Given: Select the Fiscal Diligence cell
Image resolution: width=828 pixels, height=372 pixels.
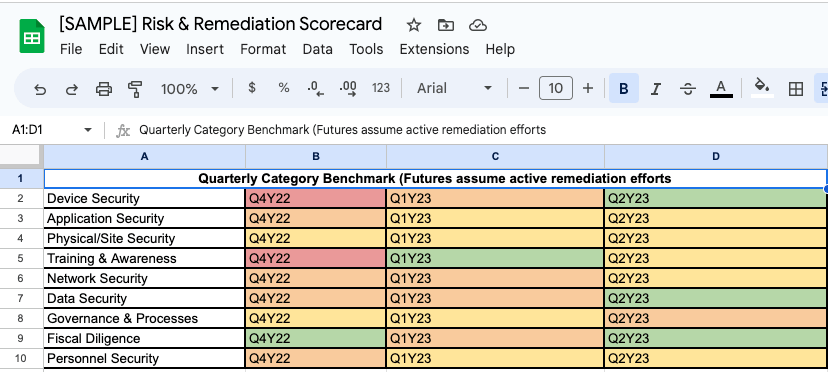Looking at the screenshot, I should [145, 339].
